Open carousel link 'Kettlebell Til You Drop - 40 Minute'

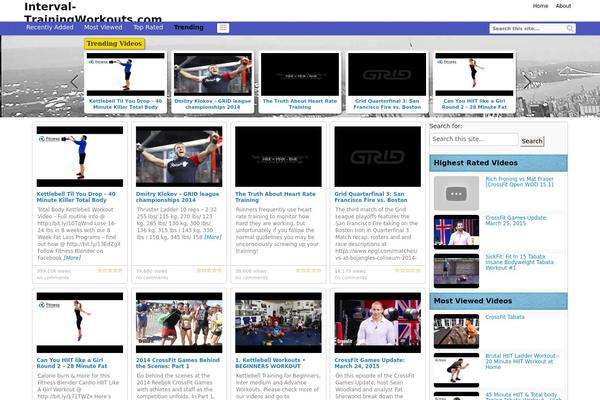tap(126, 104)
